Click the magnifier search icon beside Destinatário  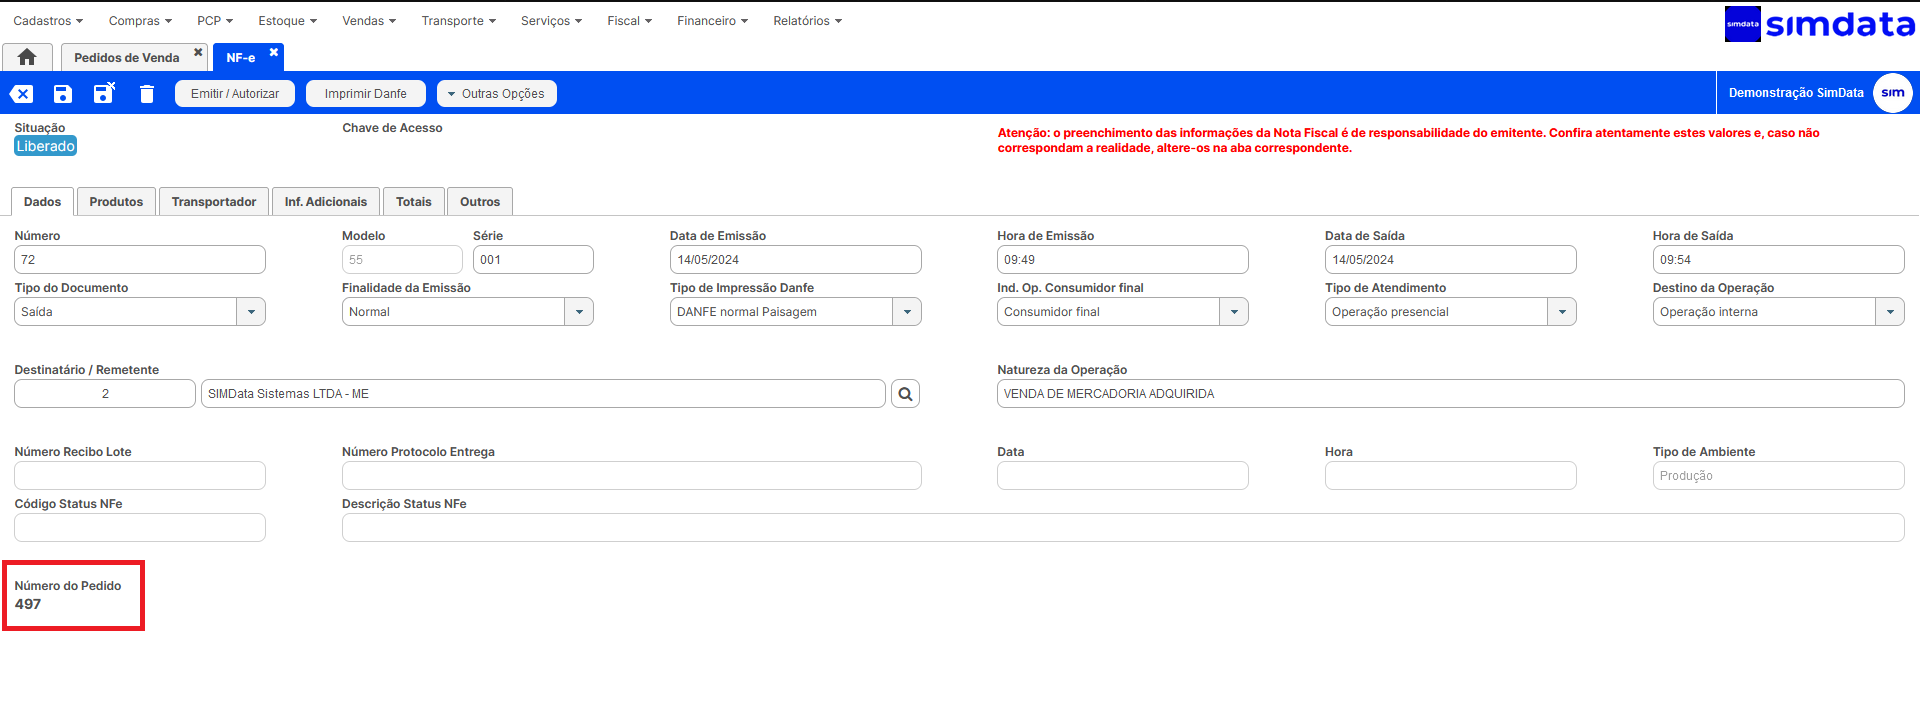[905, 394]
